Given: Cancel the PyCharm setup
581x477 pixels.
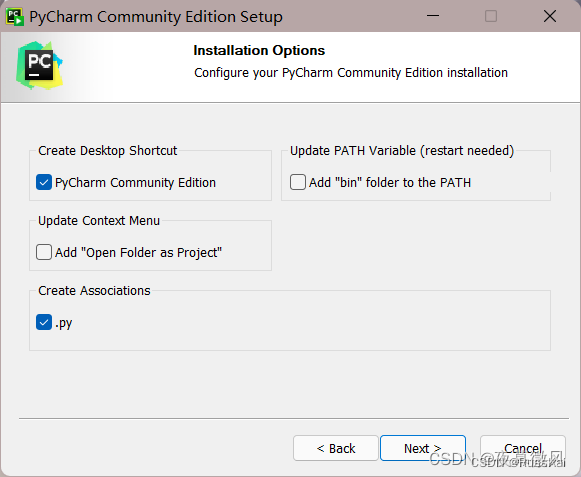Looking at the screenshot, I should (x=523, y=448).
